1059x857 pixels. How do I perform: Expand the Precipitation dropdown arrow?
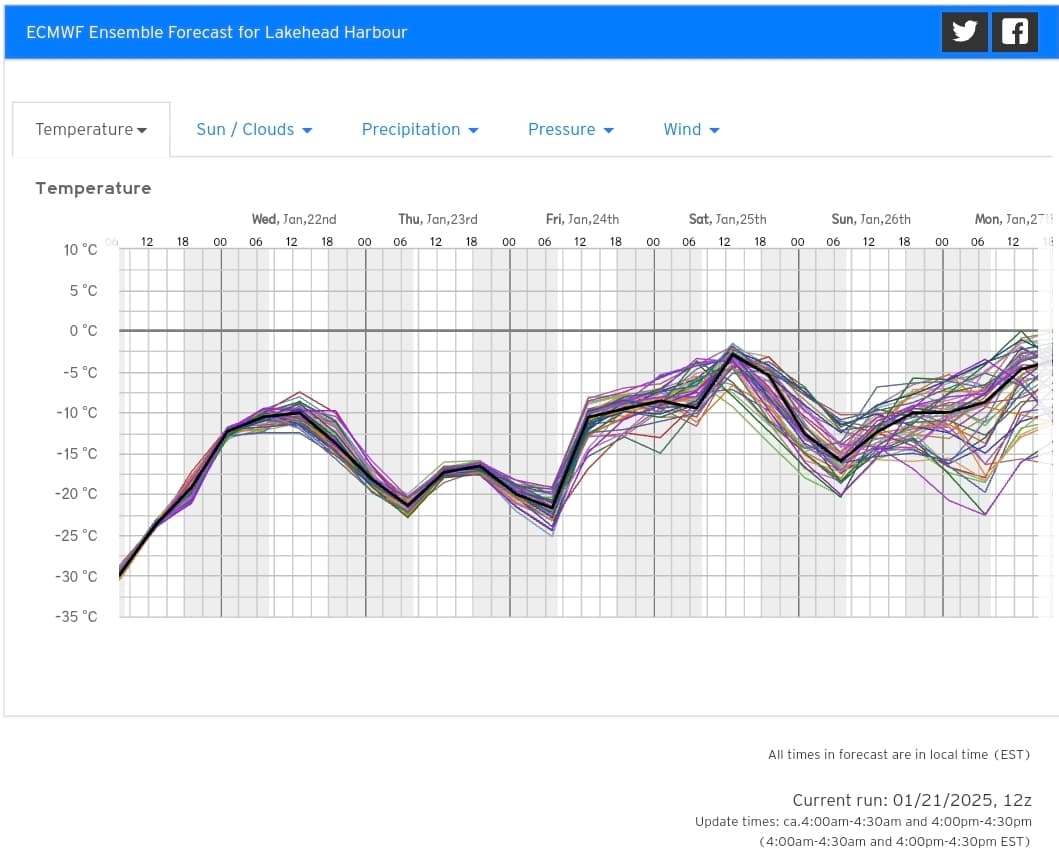pos(473,130)
